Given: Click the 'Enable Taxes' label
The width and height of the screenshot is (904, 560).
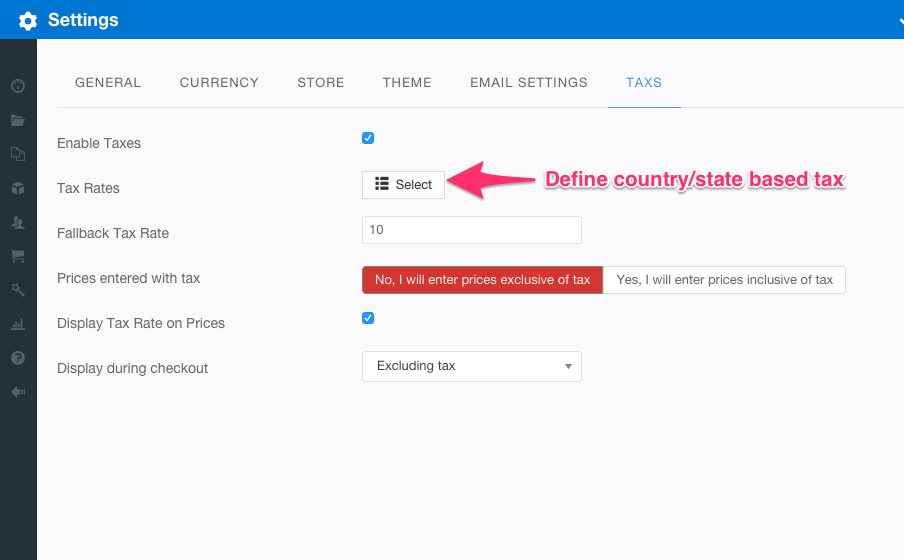Looking at the screenshot, I should pos(99,143).
